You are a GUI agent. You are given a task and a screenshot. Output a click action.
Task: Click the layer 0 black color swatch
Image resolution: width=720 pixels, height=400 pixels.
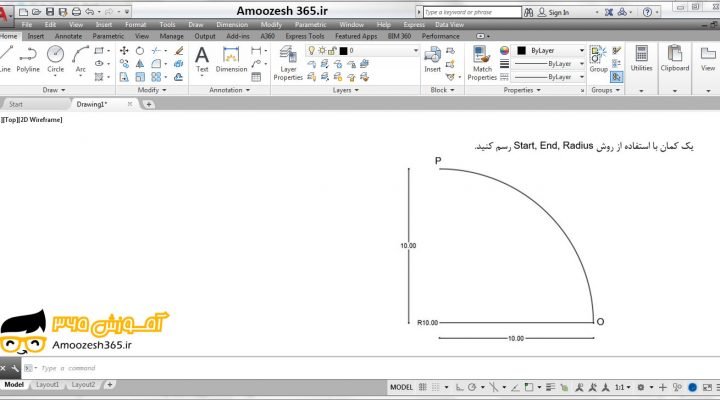pyautogui.click(x=343, y=51)
